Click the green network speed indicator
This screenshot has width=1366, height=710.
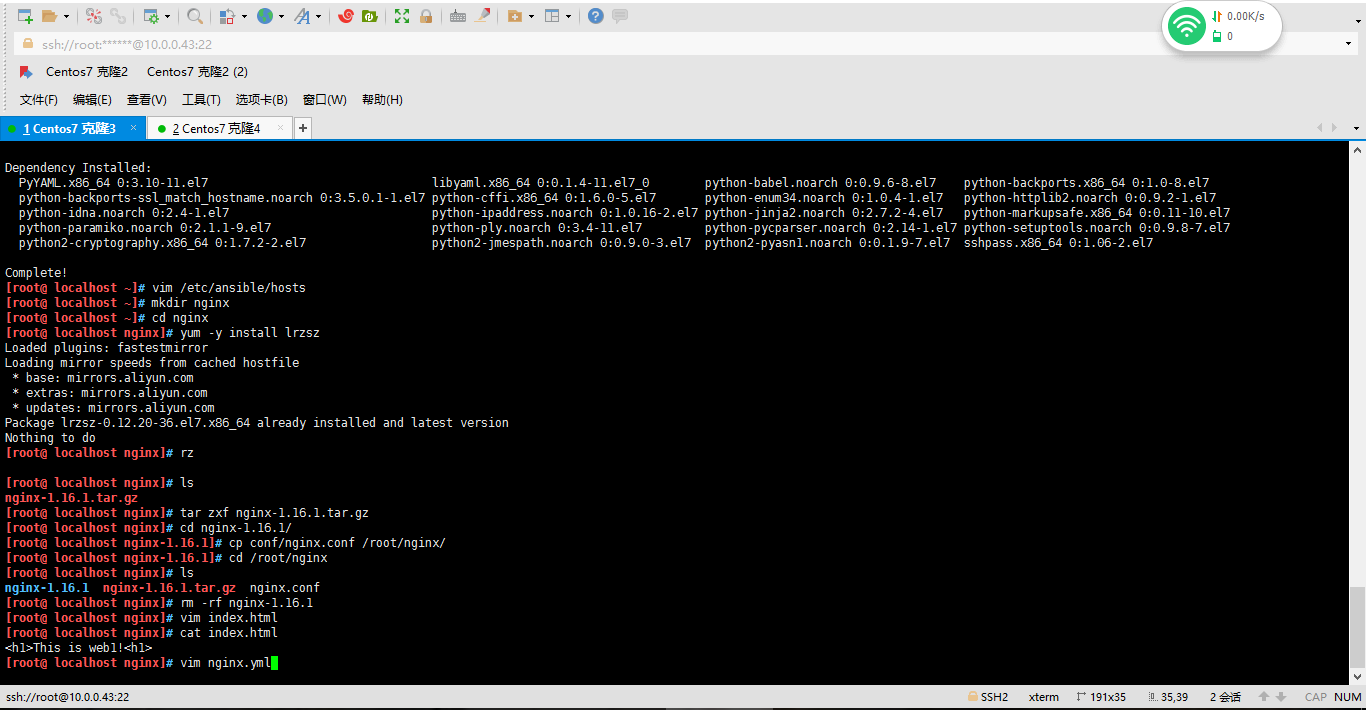[x=1186, y=25]
